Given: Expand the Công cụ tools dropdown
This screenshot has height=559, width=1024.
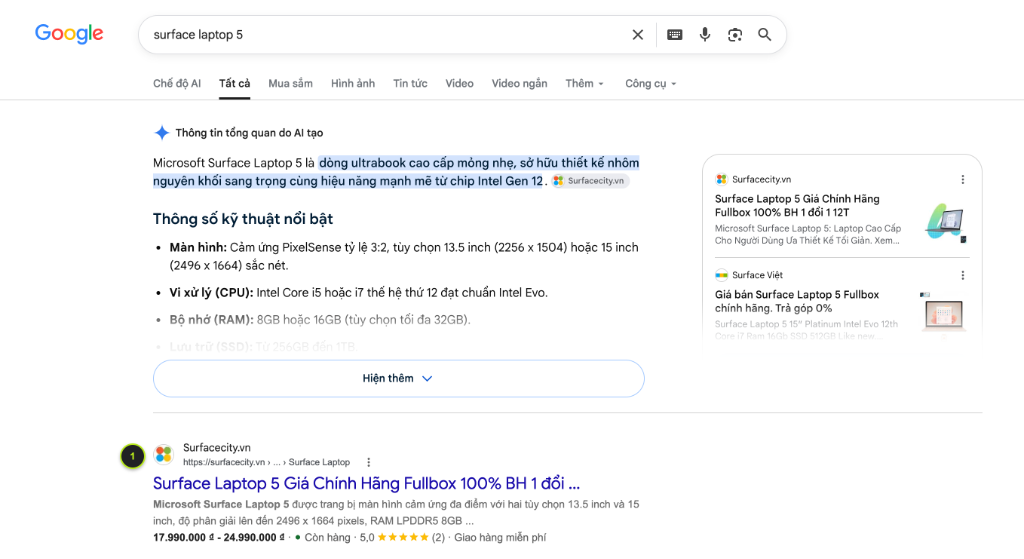Looking at the screenshot, I should [650, 84].
